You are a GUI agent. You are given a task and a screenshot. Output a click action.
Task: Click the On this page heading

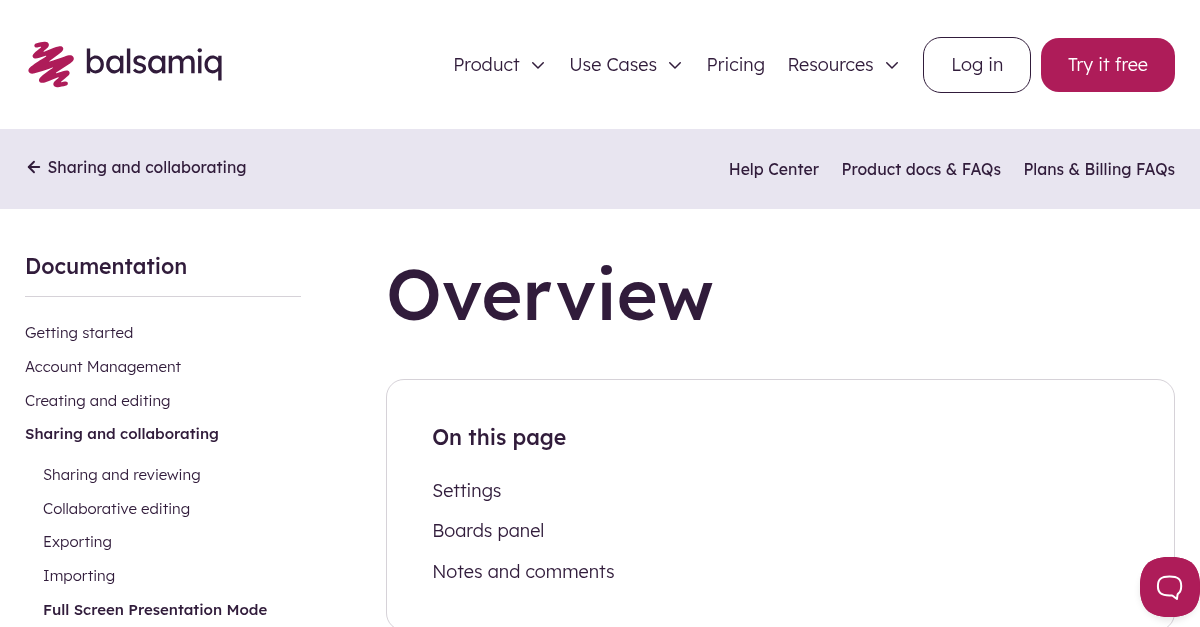[x=499, y=438]
